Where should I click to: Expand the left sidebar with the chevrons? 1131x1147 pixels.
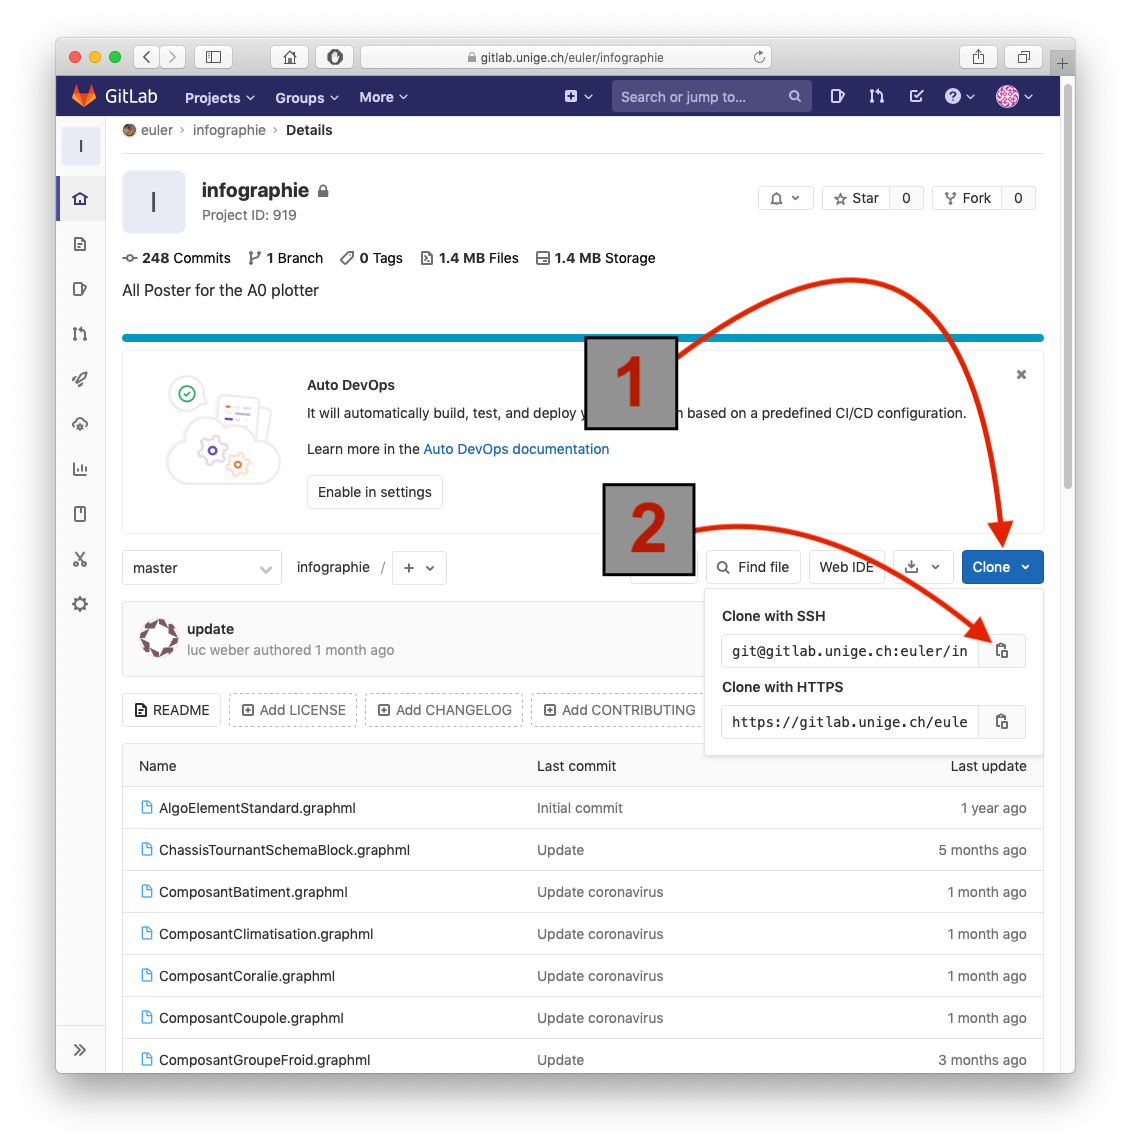pyautogui.click(x=80, y=1050)
